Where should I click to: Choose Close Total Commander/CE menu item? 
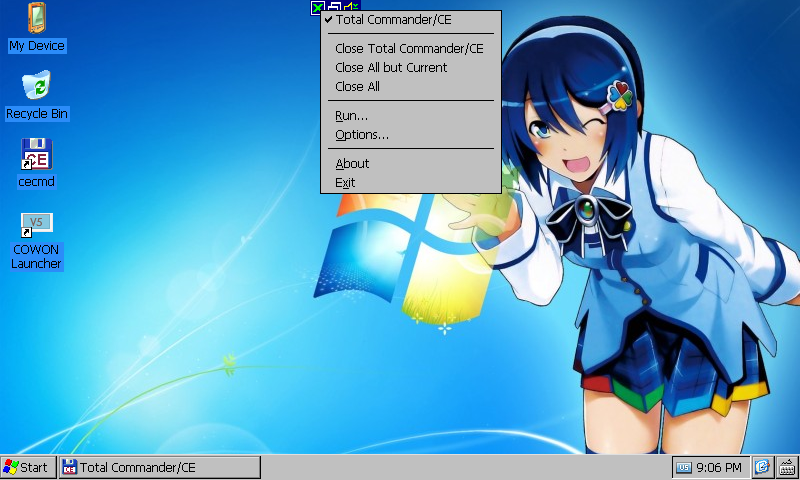(x=411, y=48)
